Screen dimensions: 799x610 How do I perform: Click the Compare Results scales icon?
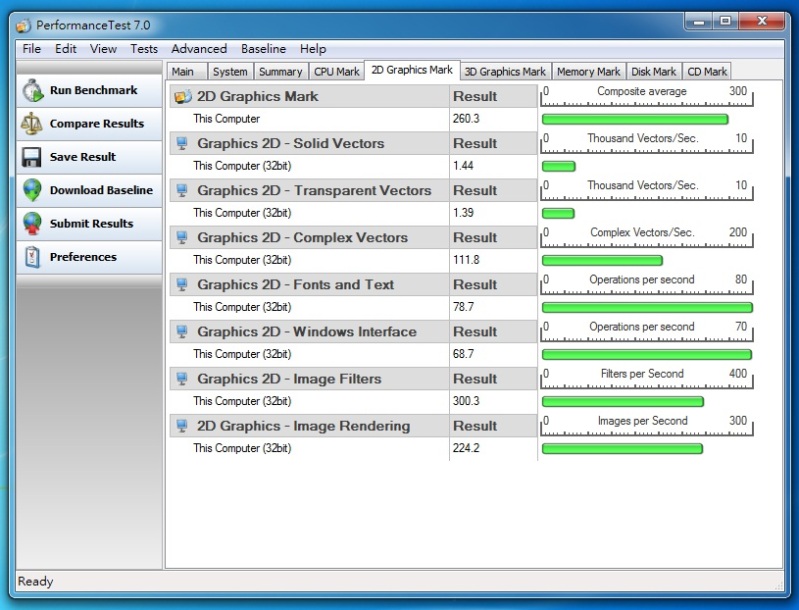pos(32,123)
